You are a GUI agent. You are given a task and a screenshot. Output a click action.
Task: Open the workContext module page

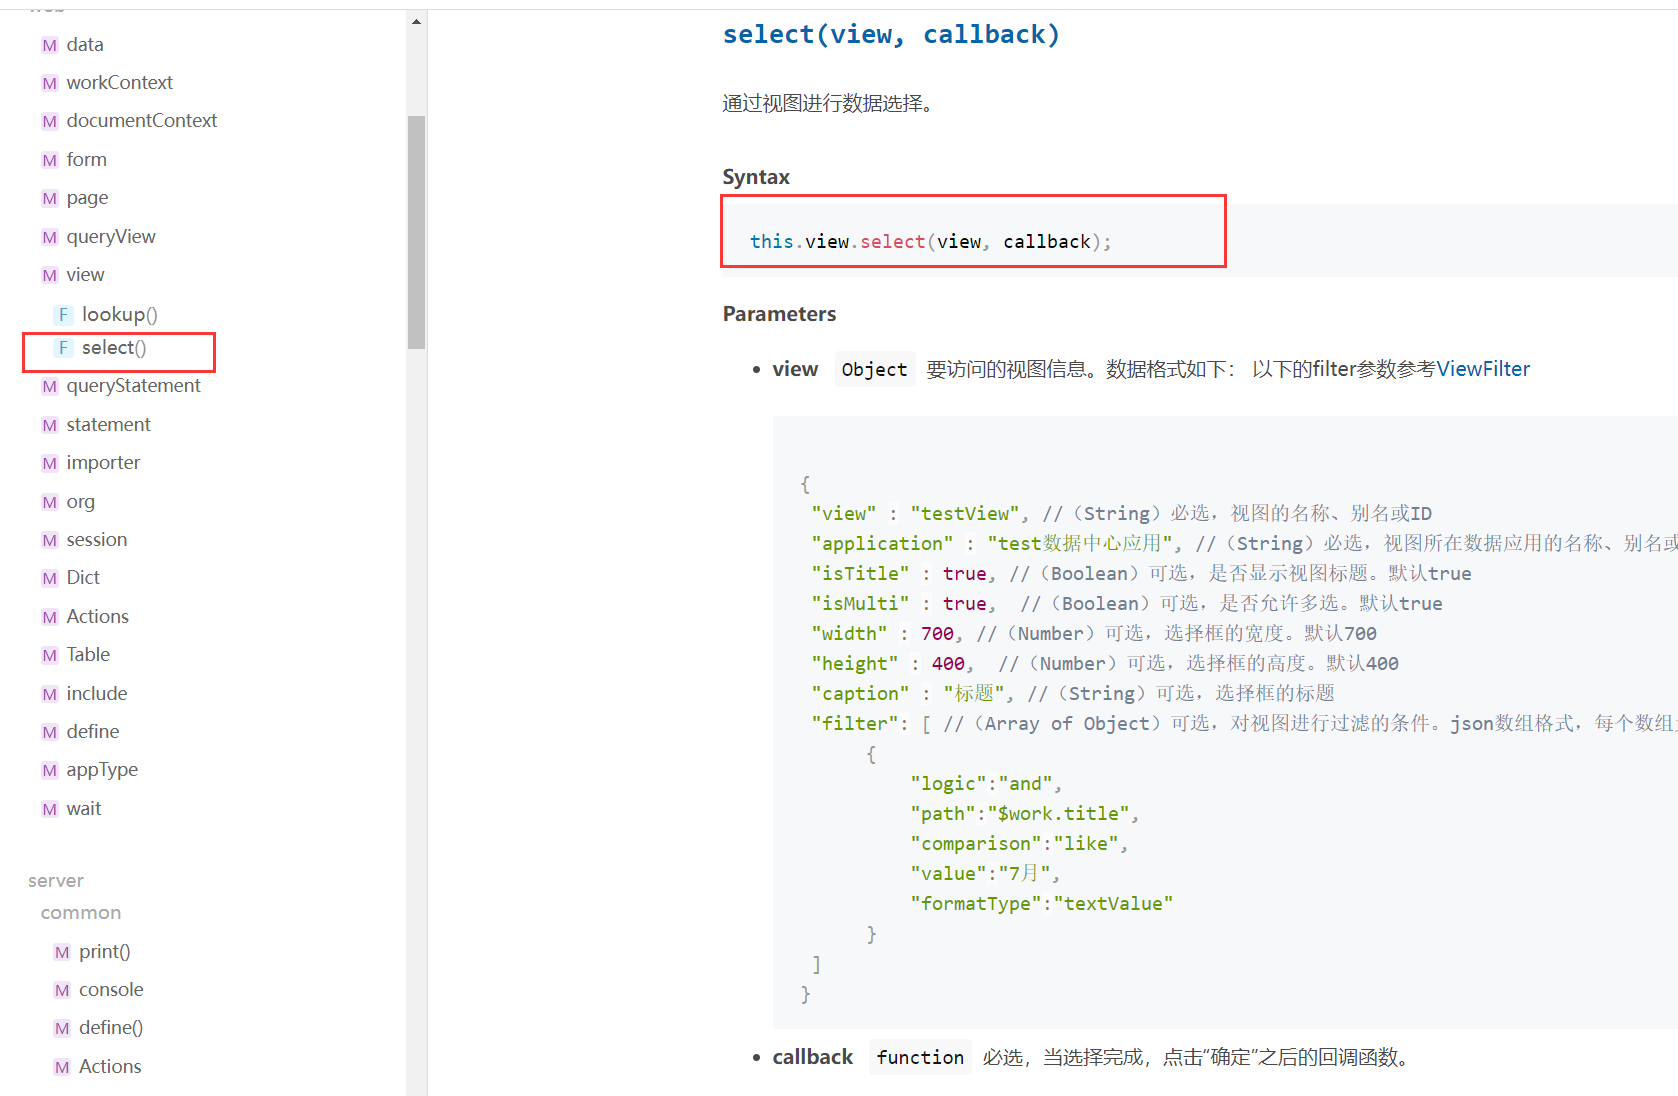(x=120, y=83)
